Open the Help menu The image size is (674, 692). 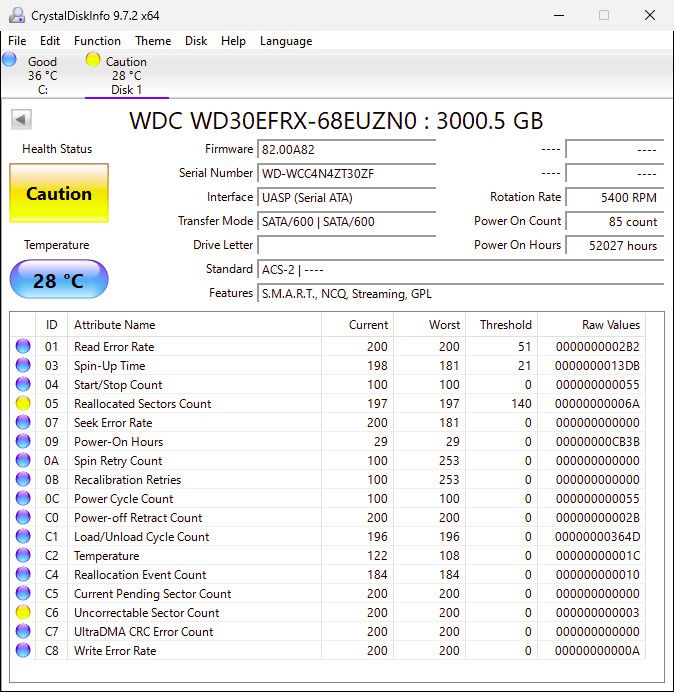coord(233,41)
